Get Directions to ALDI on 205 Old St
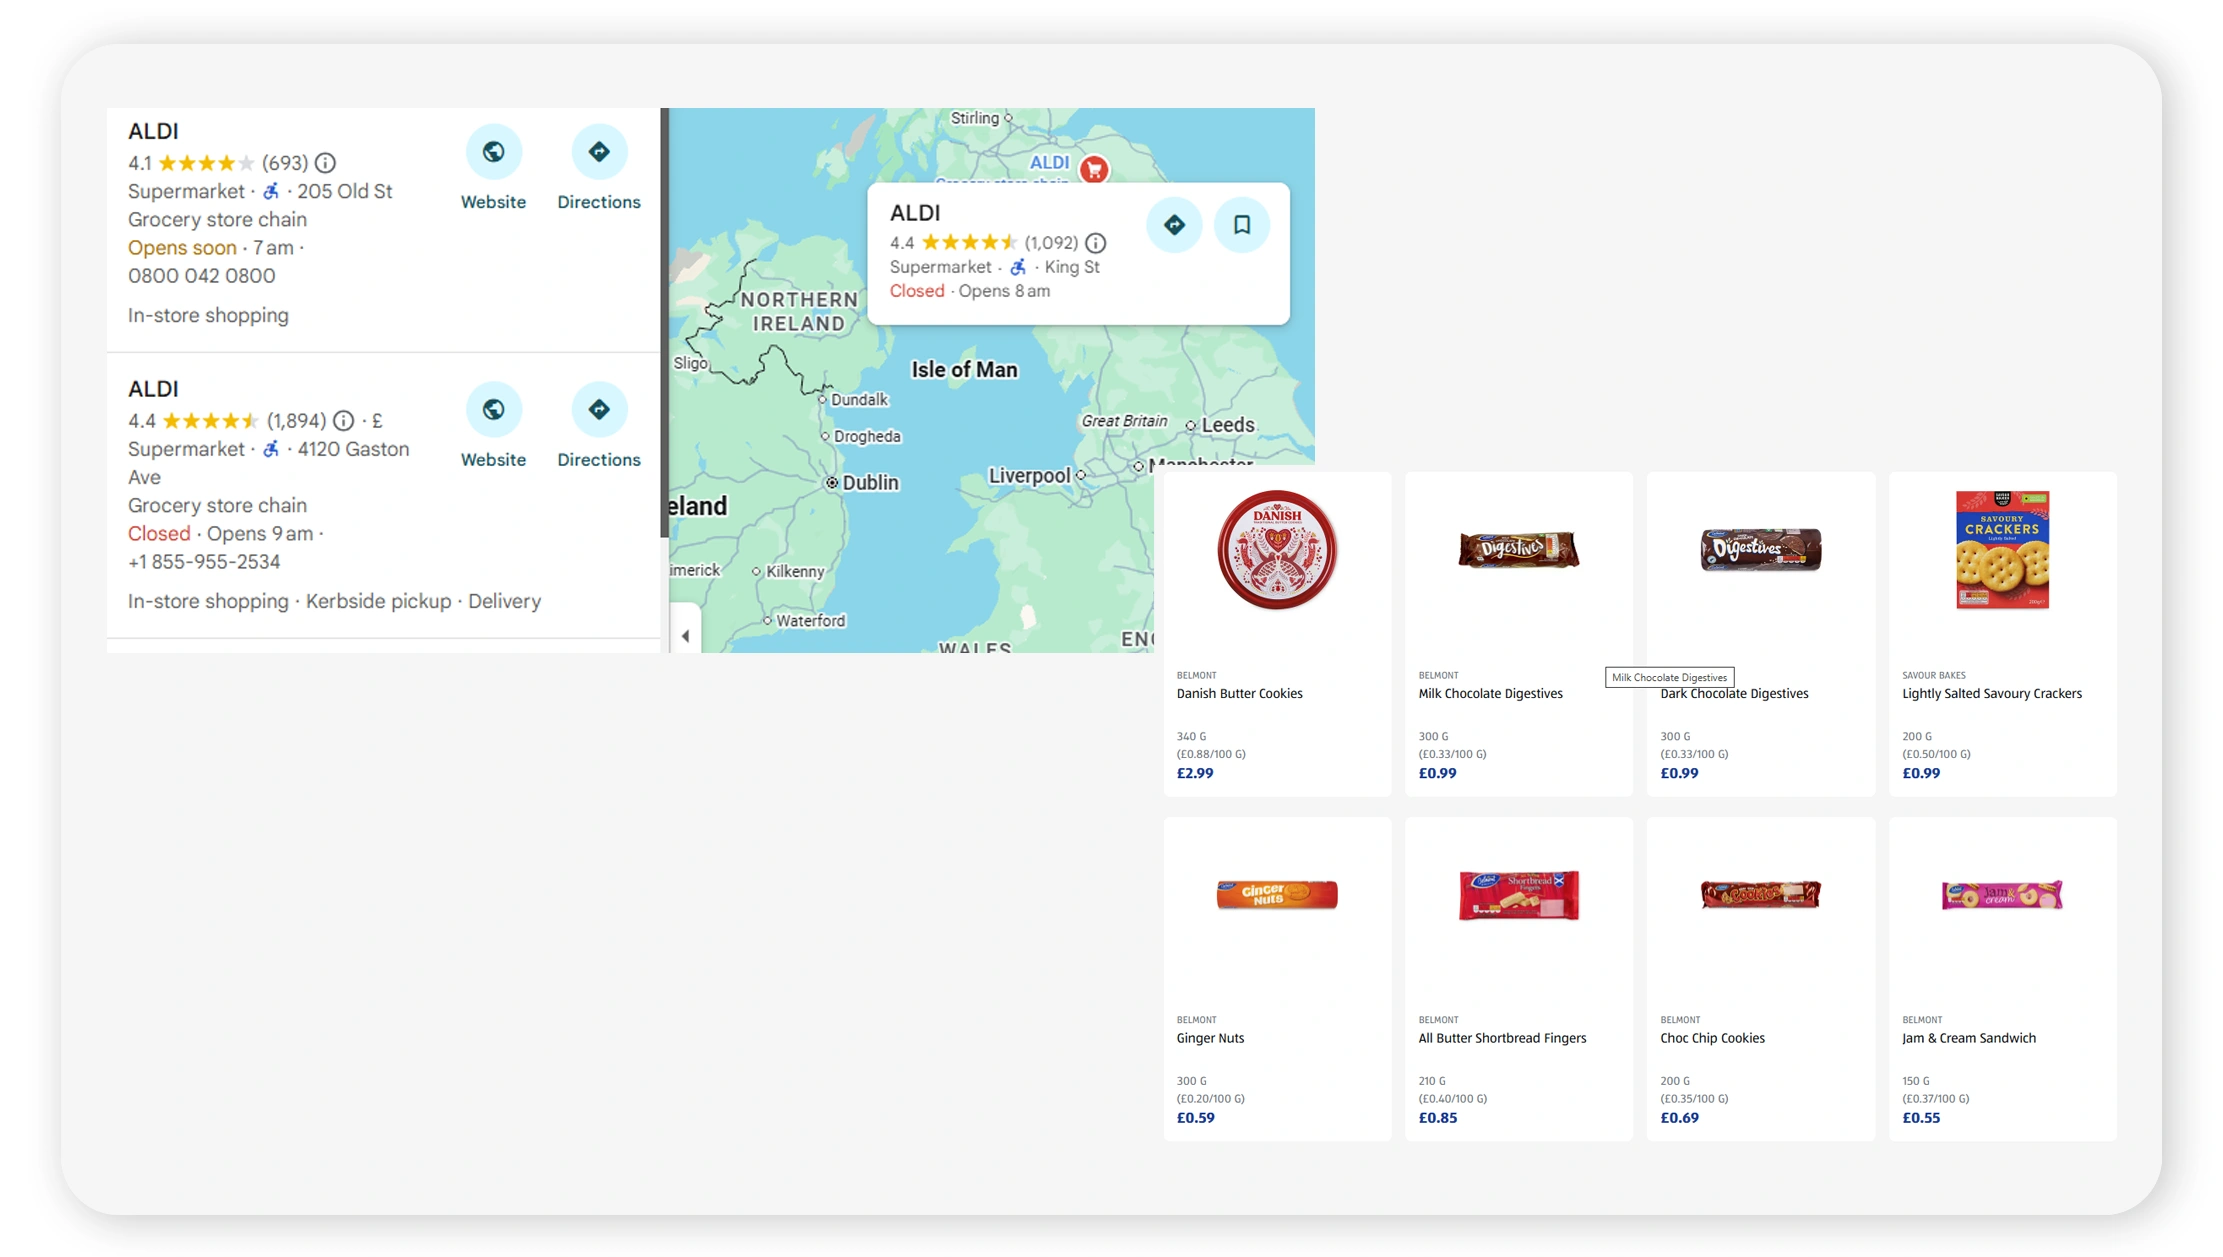 [x=598, y=150]
